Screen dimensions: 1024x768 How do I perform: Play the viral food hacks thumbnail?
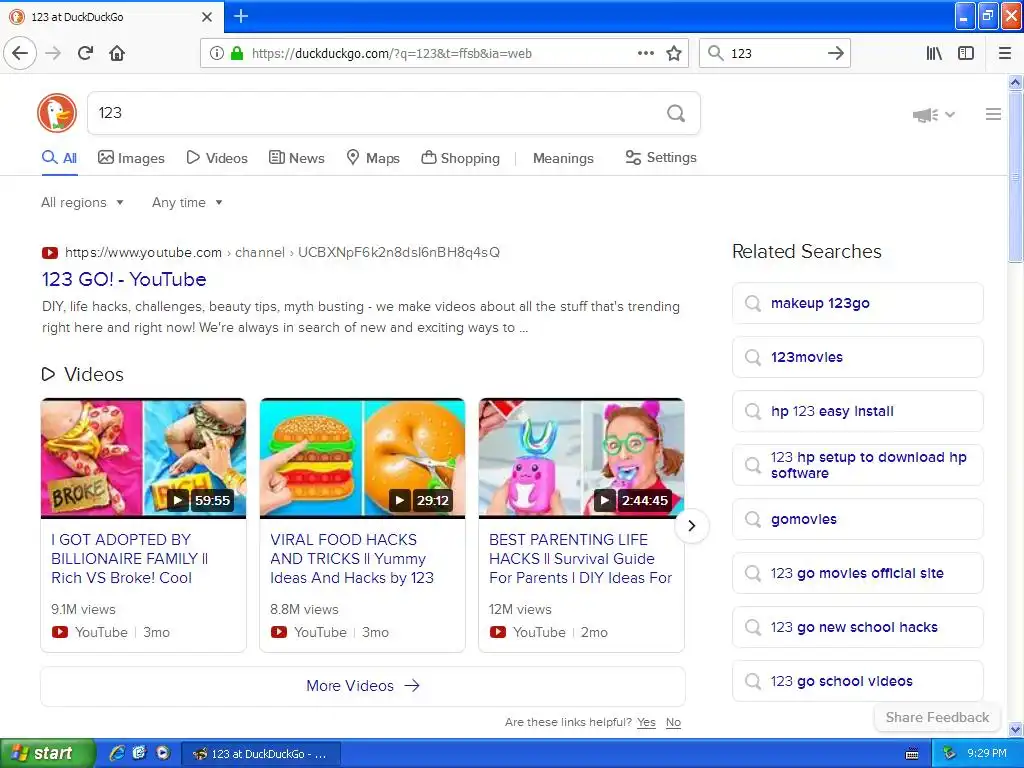362,458
